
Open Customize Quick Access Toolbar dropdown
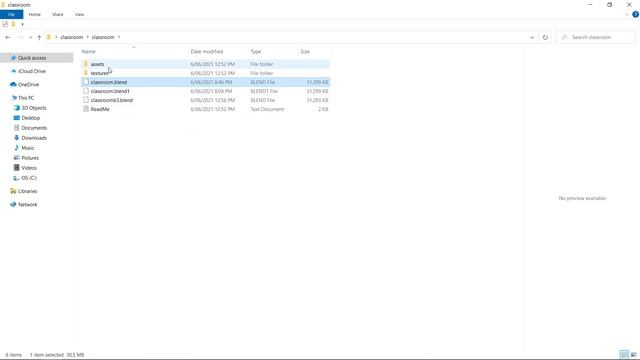coord(22,24)
